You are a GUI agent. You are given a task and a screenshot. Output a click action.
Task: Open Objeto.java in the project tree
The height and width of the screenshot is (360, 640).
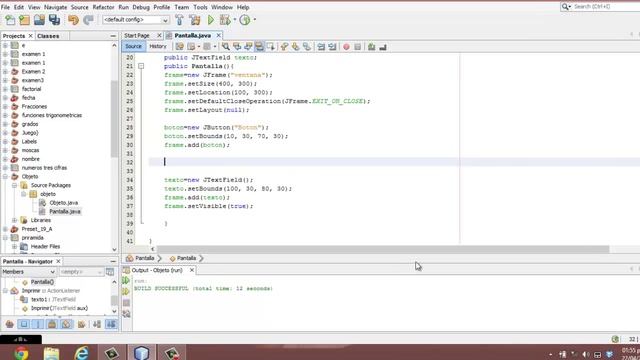64,203
